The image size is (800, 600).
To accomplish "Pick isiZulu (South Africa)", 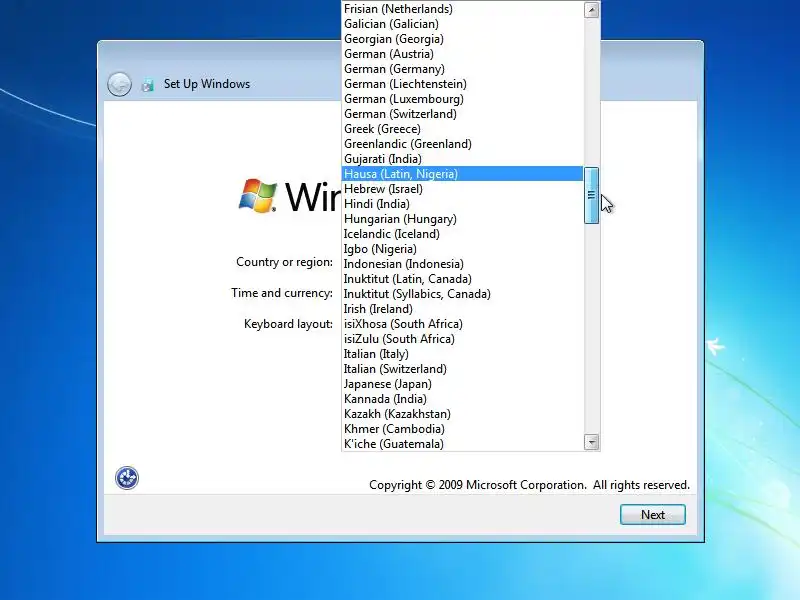I will 462,339.
